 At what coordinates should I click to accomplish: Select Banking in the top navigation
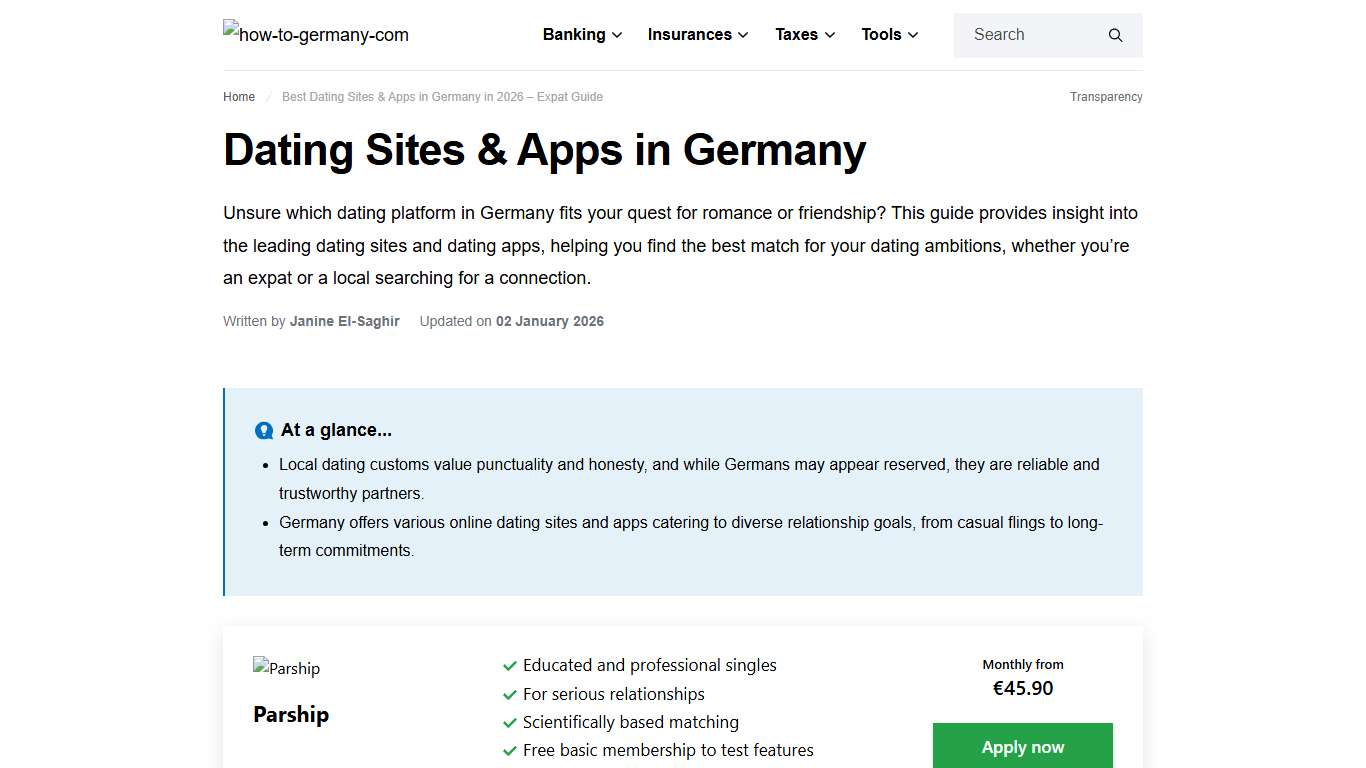coord(573,34)
